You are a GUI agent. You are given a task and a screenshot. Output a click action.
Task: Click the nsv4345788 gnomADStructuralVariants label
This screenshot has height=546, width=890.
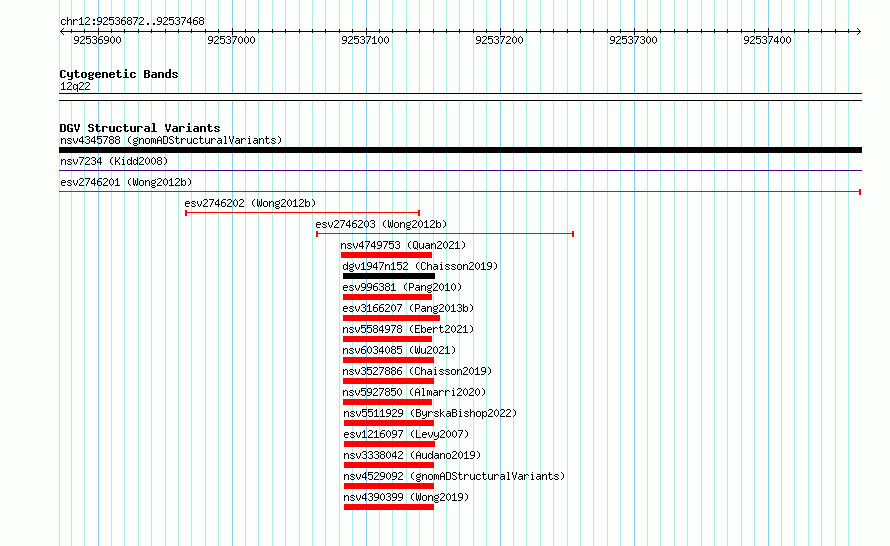[x=171, y=140]
